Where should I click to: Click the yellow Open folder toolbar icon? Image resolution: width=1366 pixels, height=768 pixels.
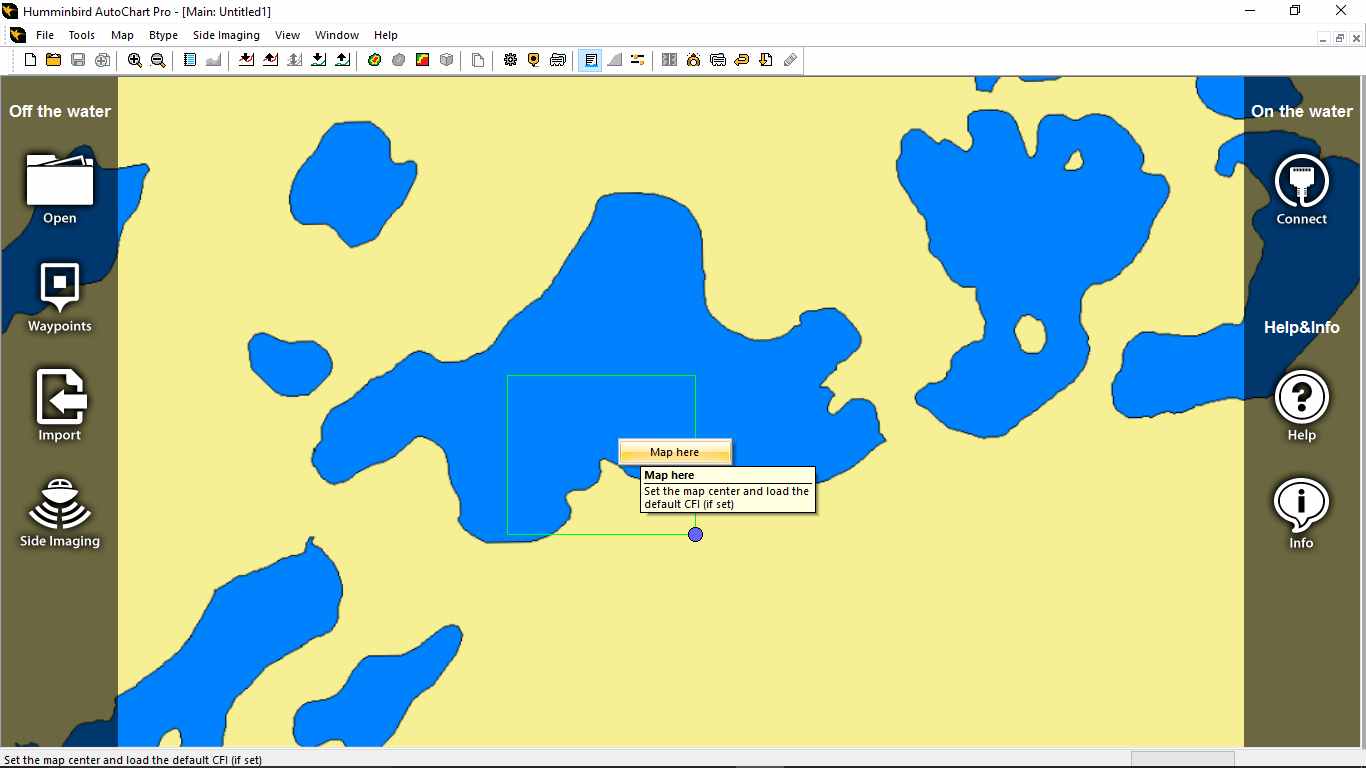click(54, 60)
